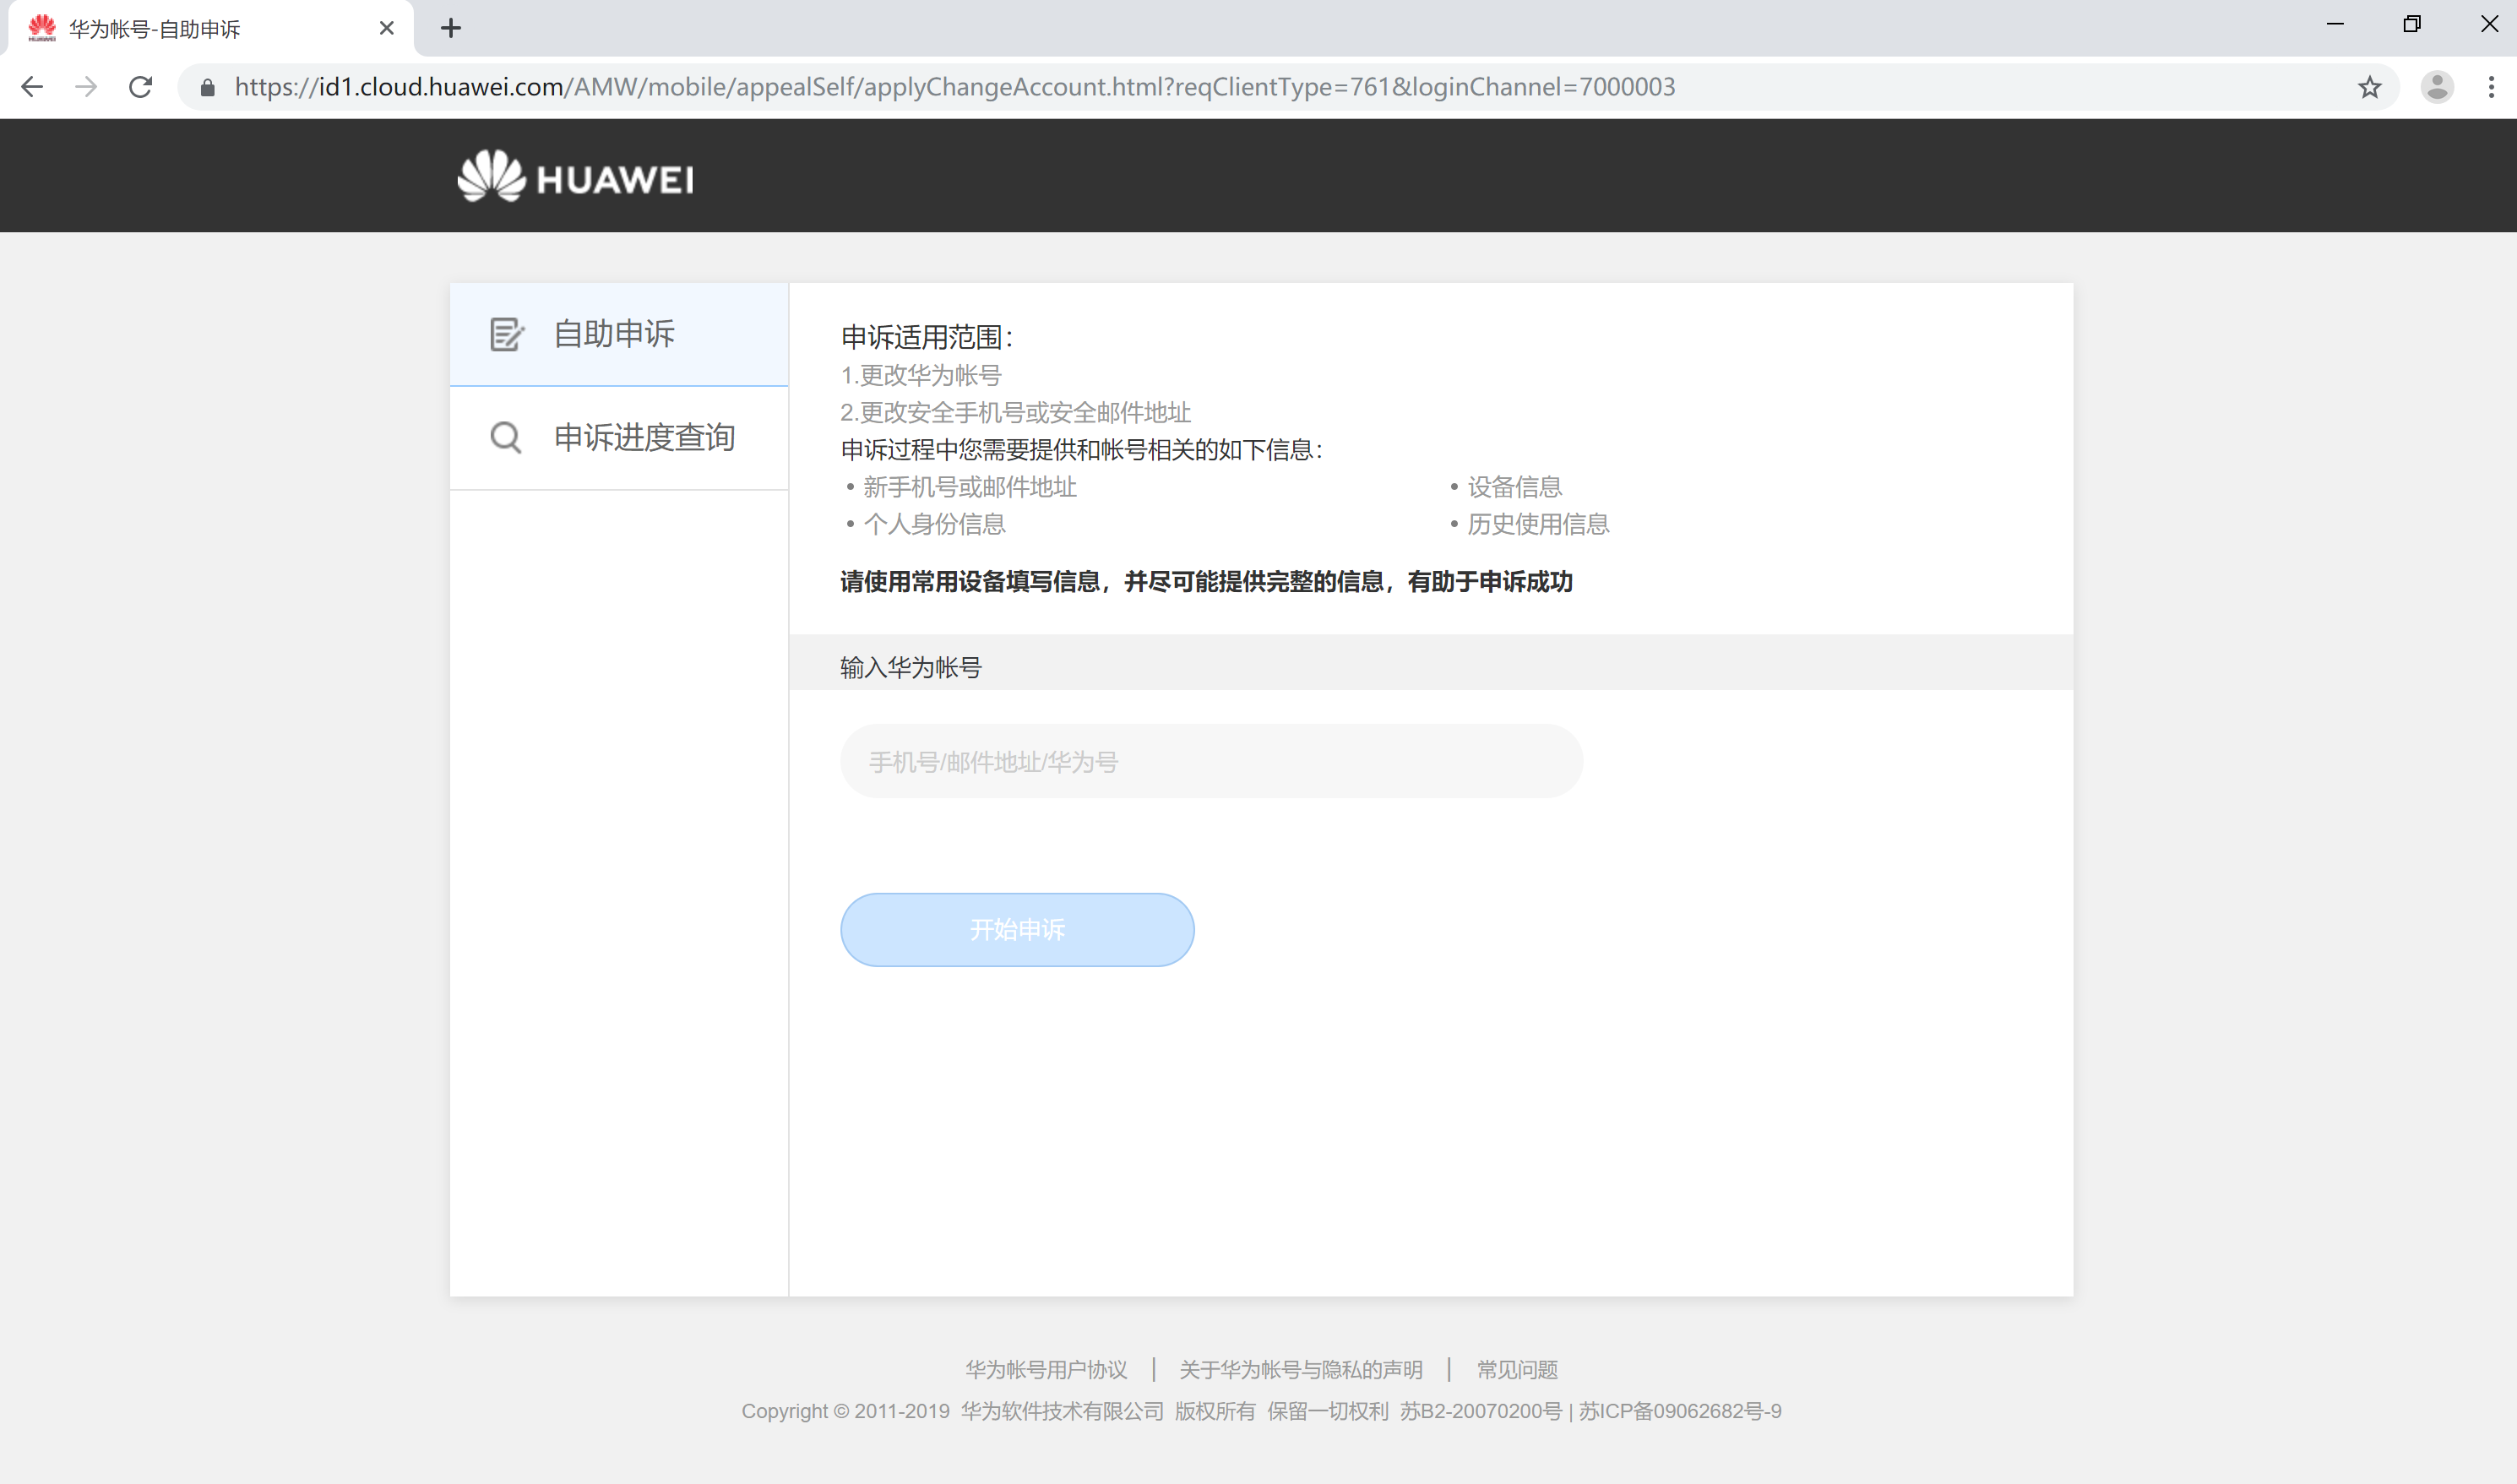This screenshot has height=1484, width=2517.
Task: Click the forward navigation arrow
Action: point(86,87)
